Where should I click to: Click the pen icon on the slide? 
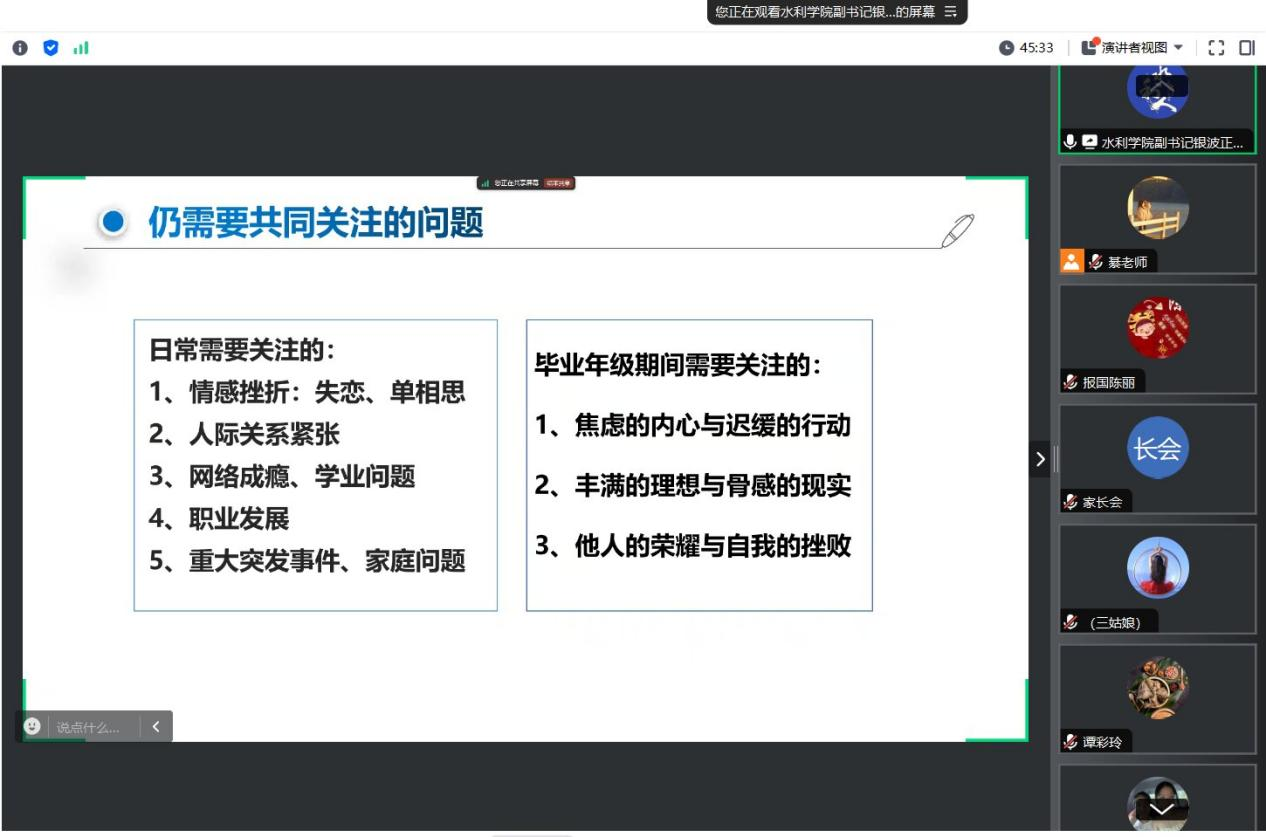pyautogui.click(x=956, y=229)
